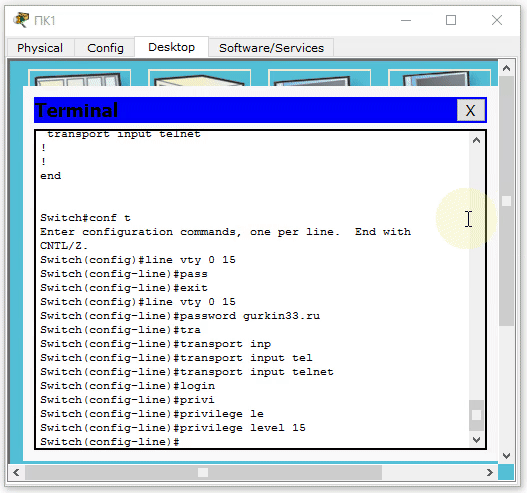This screenshot has height=493, width=527.
Task: Open the Config tab
Action: click(105, 48)
